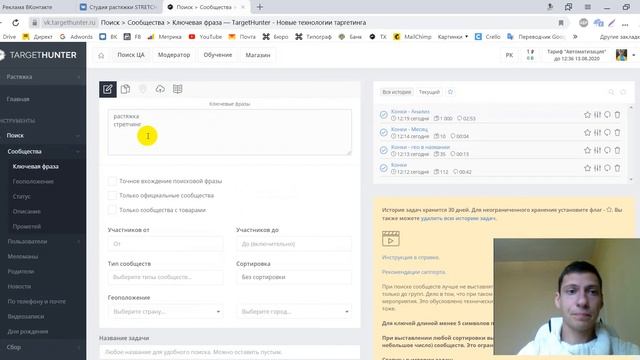Collapse the 'Сообщества' sidebar group

coord(43,151)
